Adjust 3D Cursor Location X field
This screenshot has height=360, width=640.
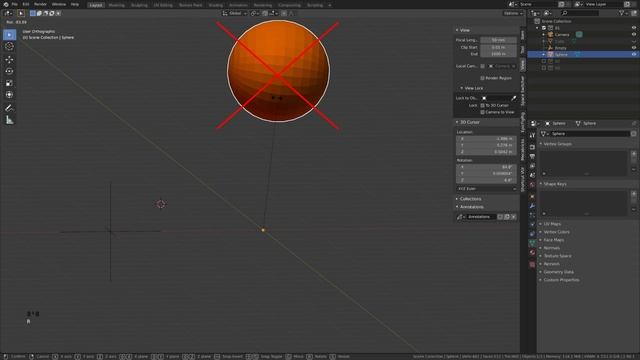[x=487, y=139]
